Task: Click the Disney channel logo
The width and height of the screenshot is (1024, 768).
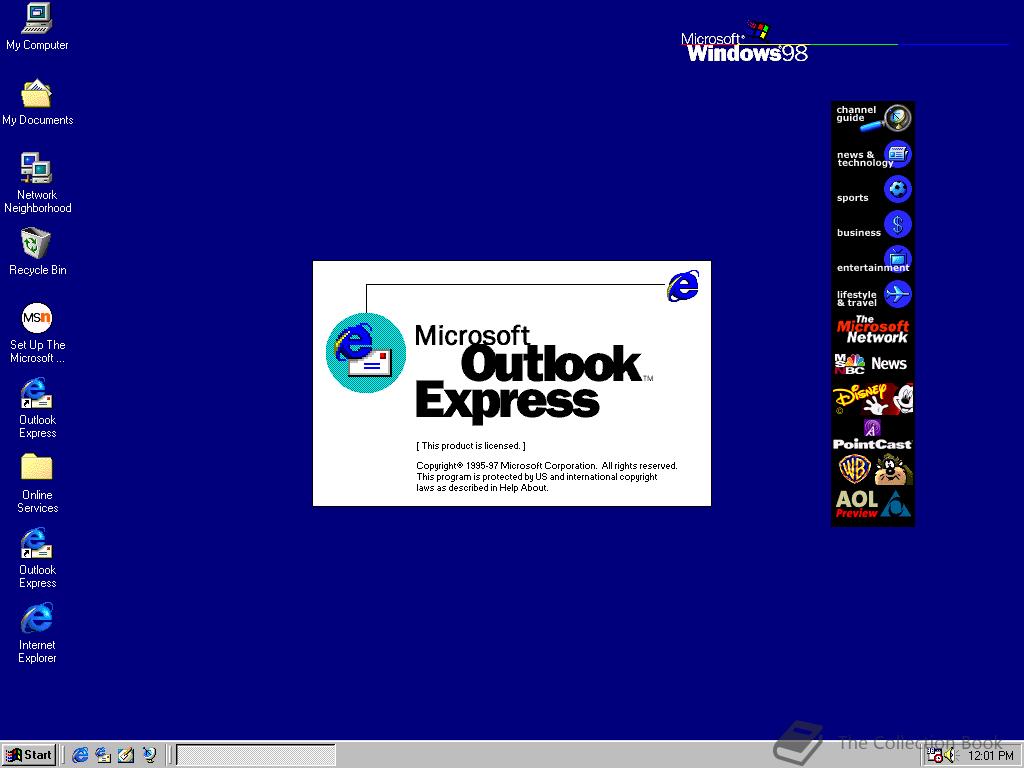Action: pos(872,399)
